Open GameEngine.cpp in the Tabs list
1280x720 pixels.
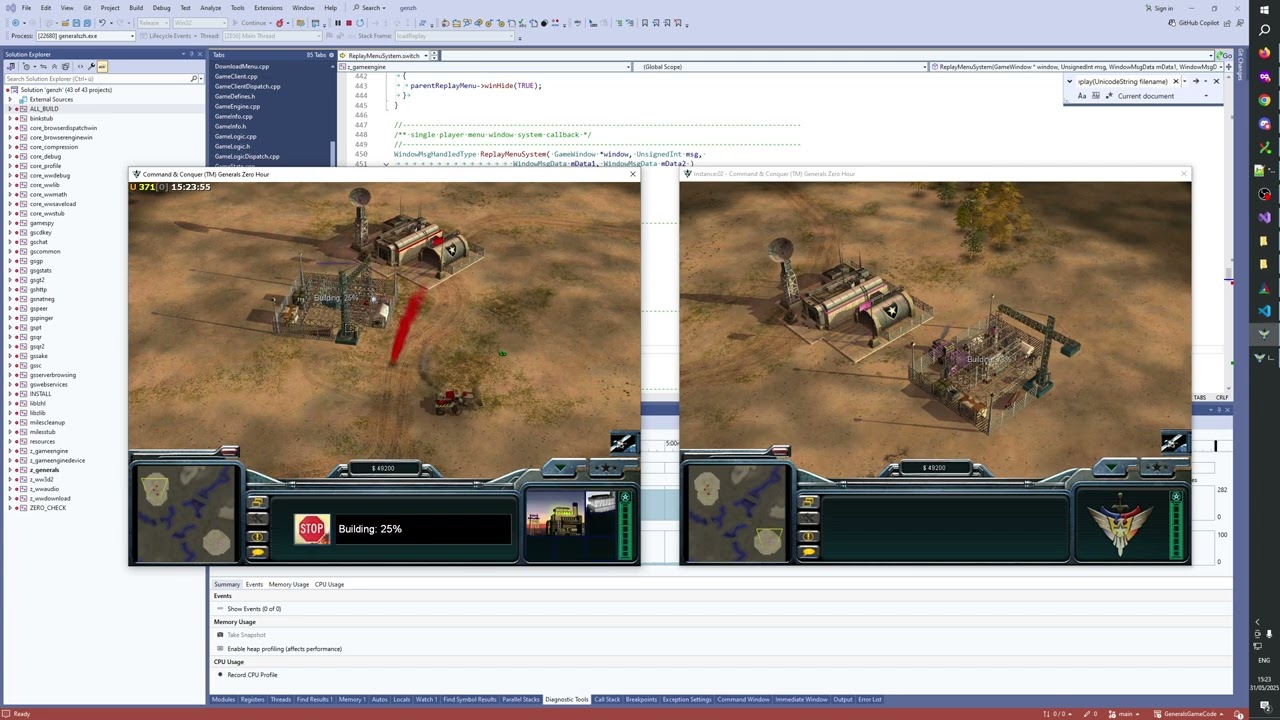237,106
